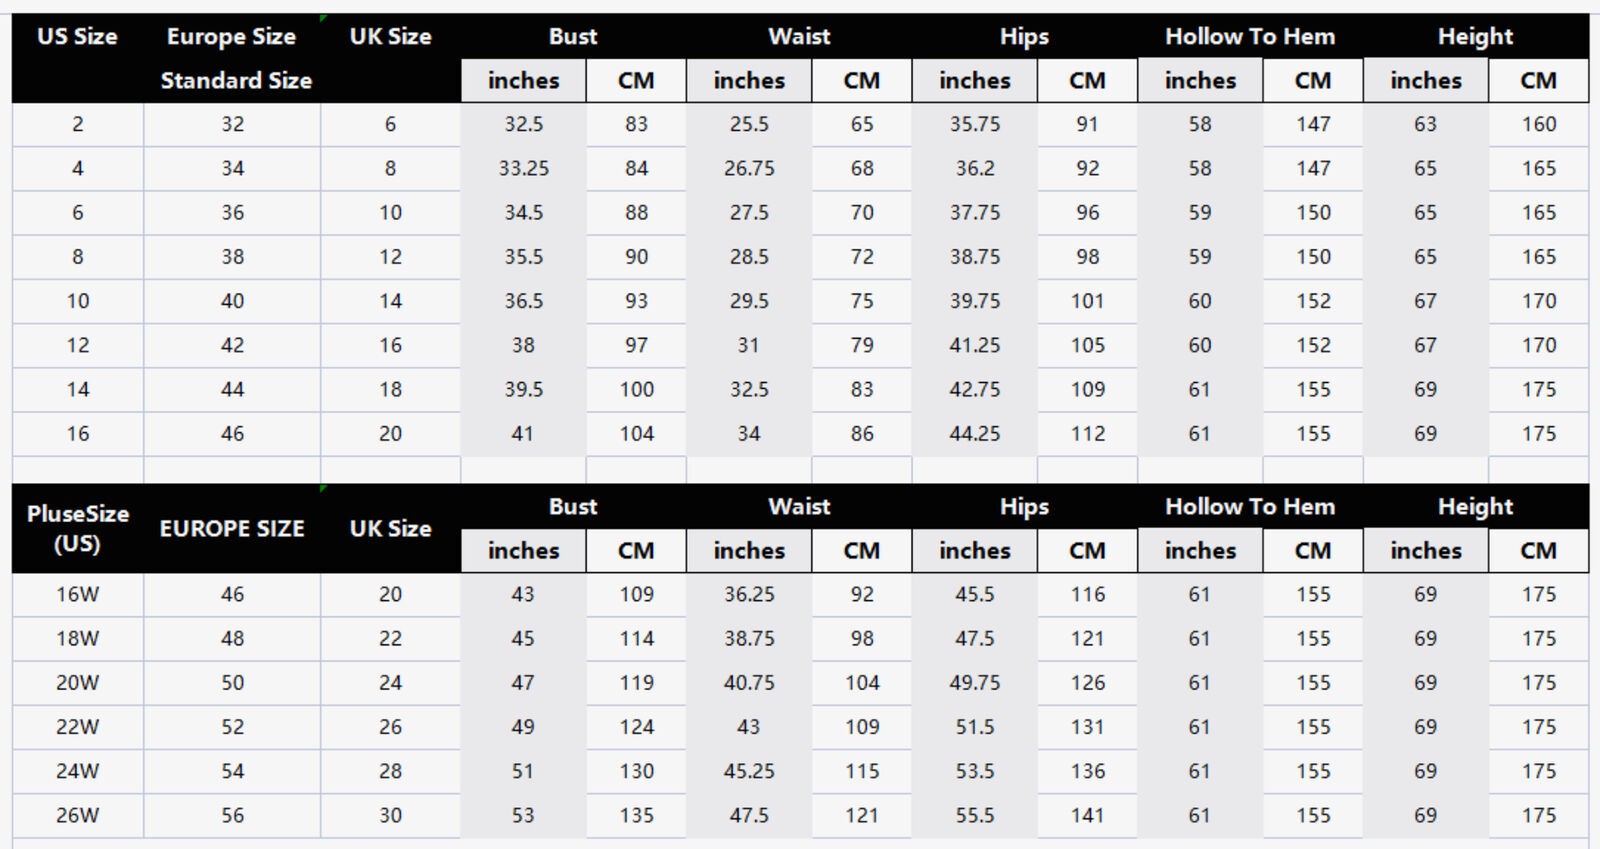The height and width of the screenshot is (849, 1600).
Task: Select the 26W size cell
Action: (x=77, y=816)
